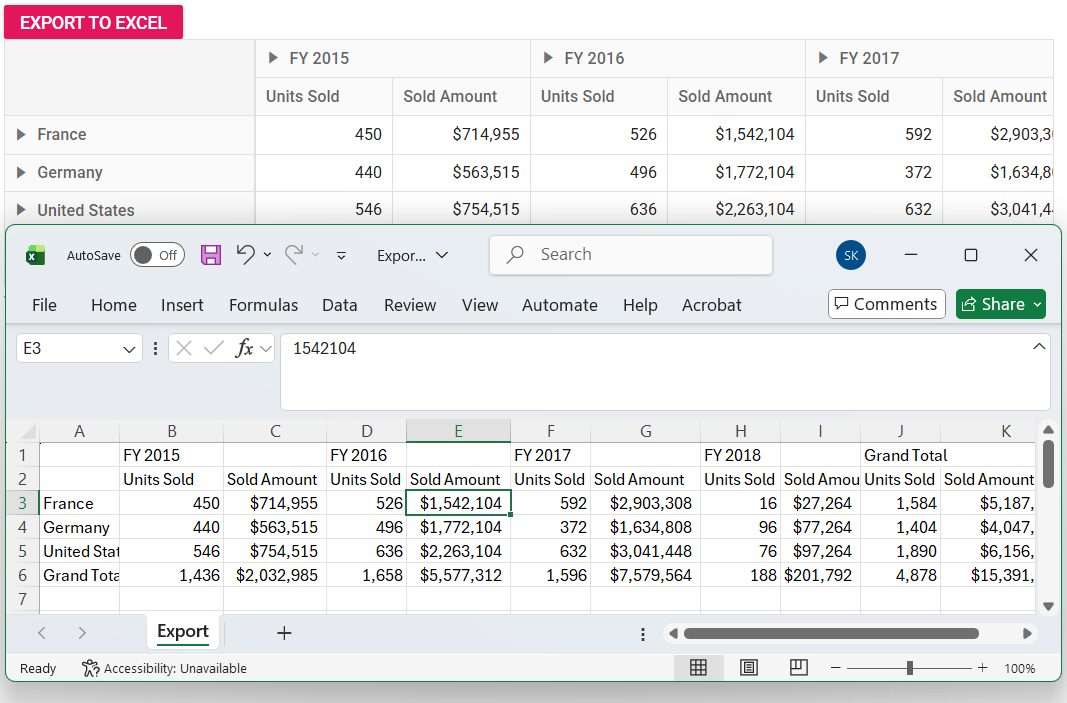Select cell with $1,772,104 in Excel row 4
Image resolution: width=1067 pixels, height=703 pixels.
pos(458,527)
